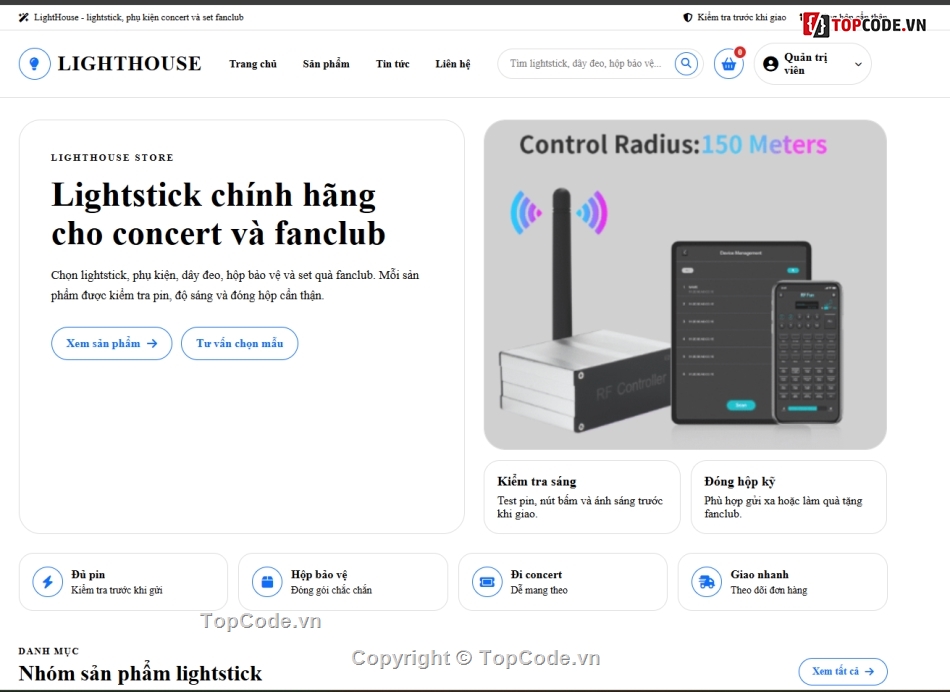Click the Giao nhanh truck icon
950x692 pixels.
tap(706, 582)
